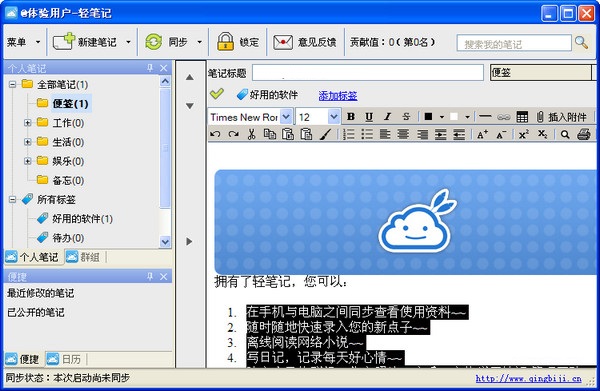The image size is (600, 391).
Task: Click the undo icon
Action: pyautogui.click(x=215, y=134)
